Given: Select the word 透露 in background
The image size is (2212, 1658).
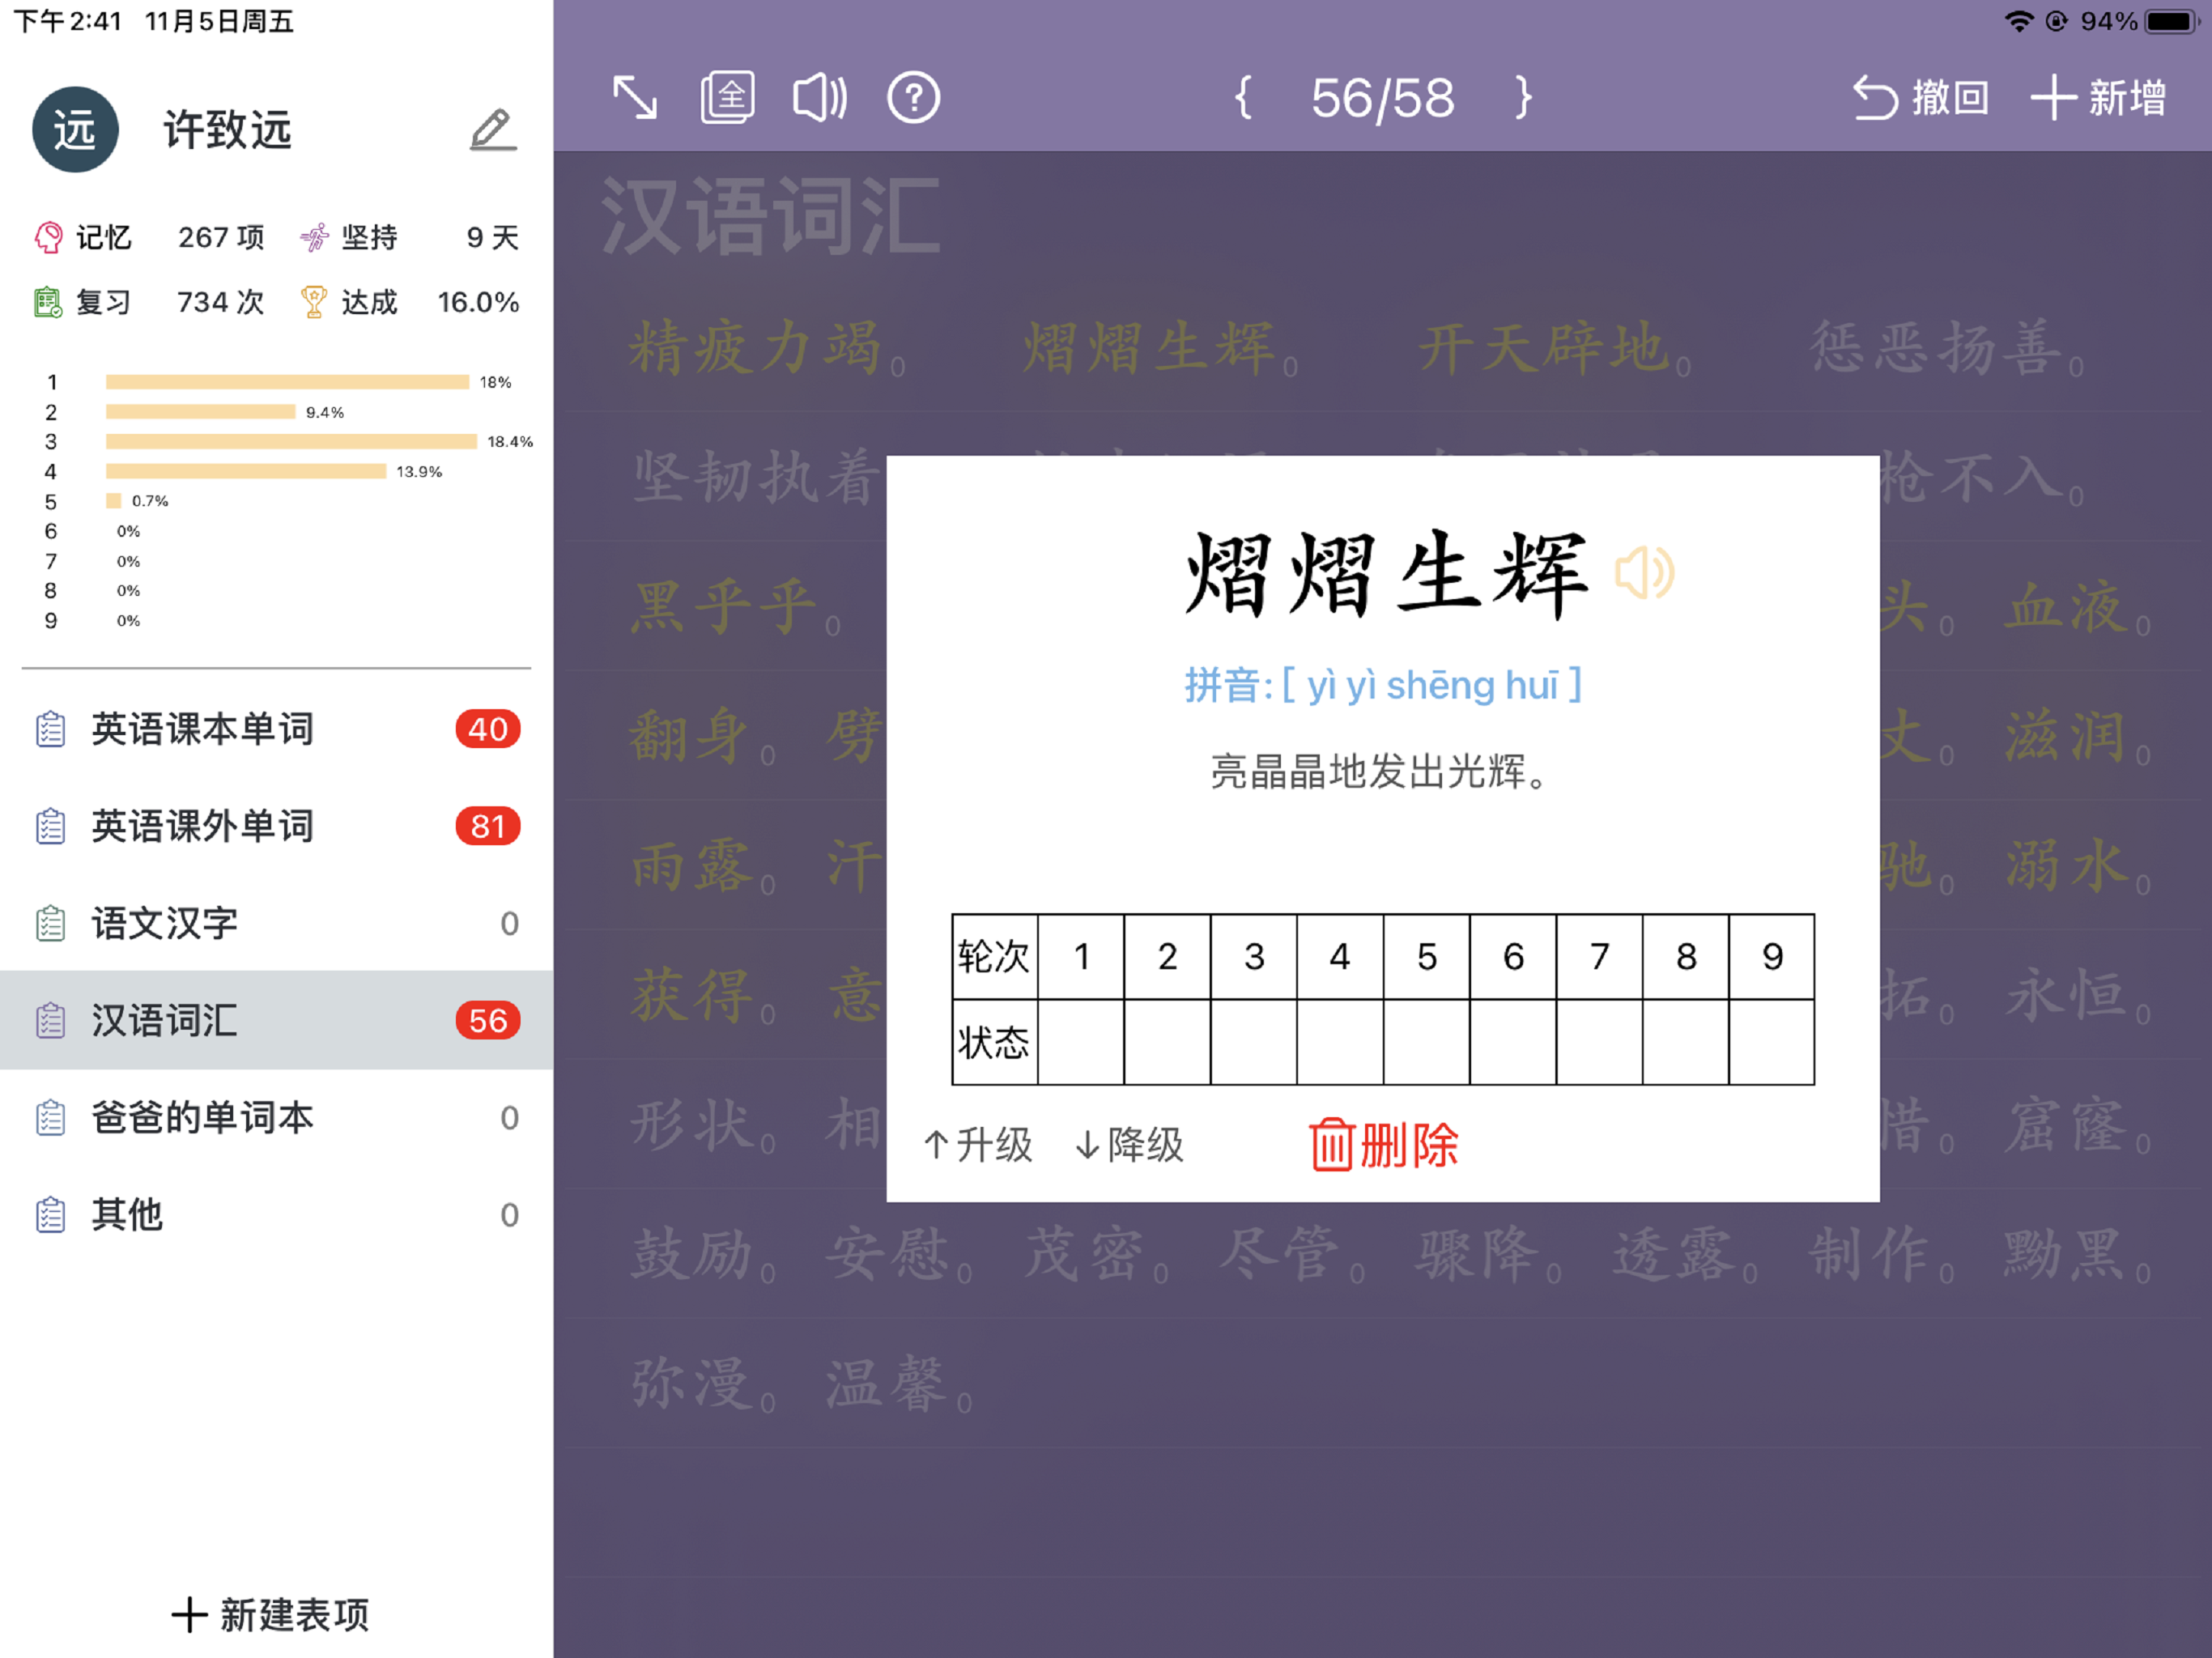Looking at the screenshot, I should click(x=1674, y=1254).
